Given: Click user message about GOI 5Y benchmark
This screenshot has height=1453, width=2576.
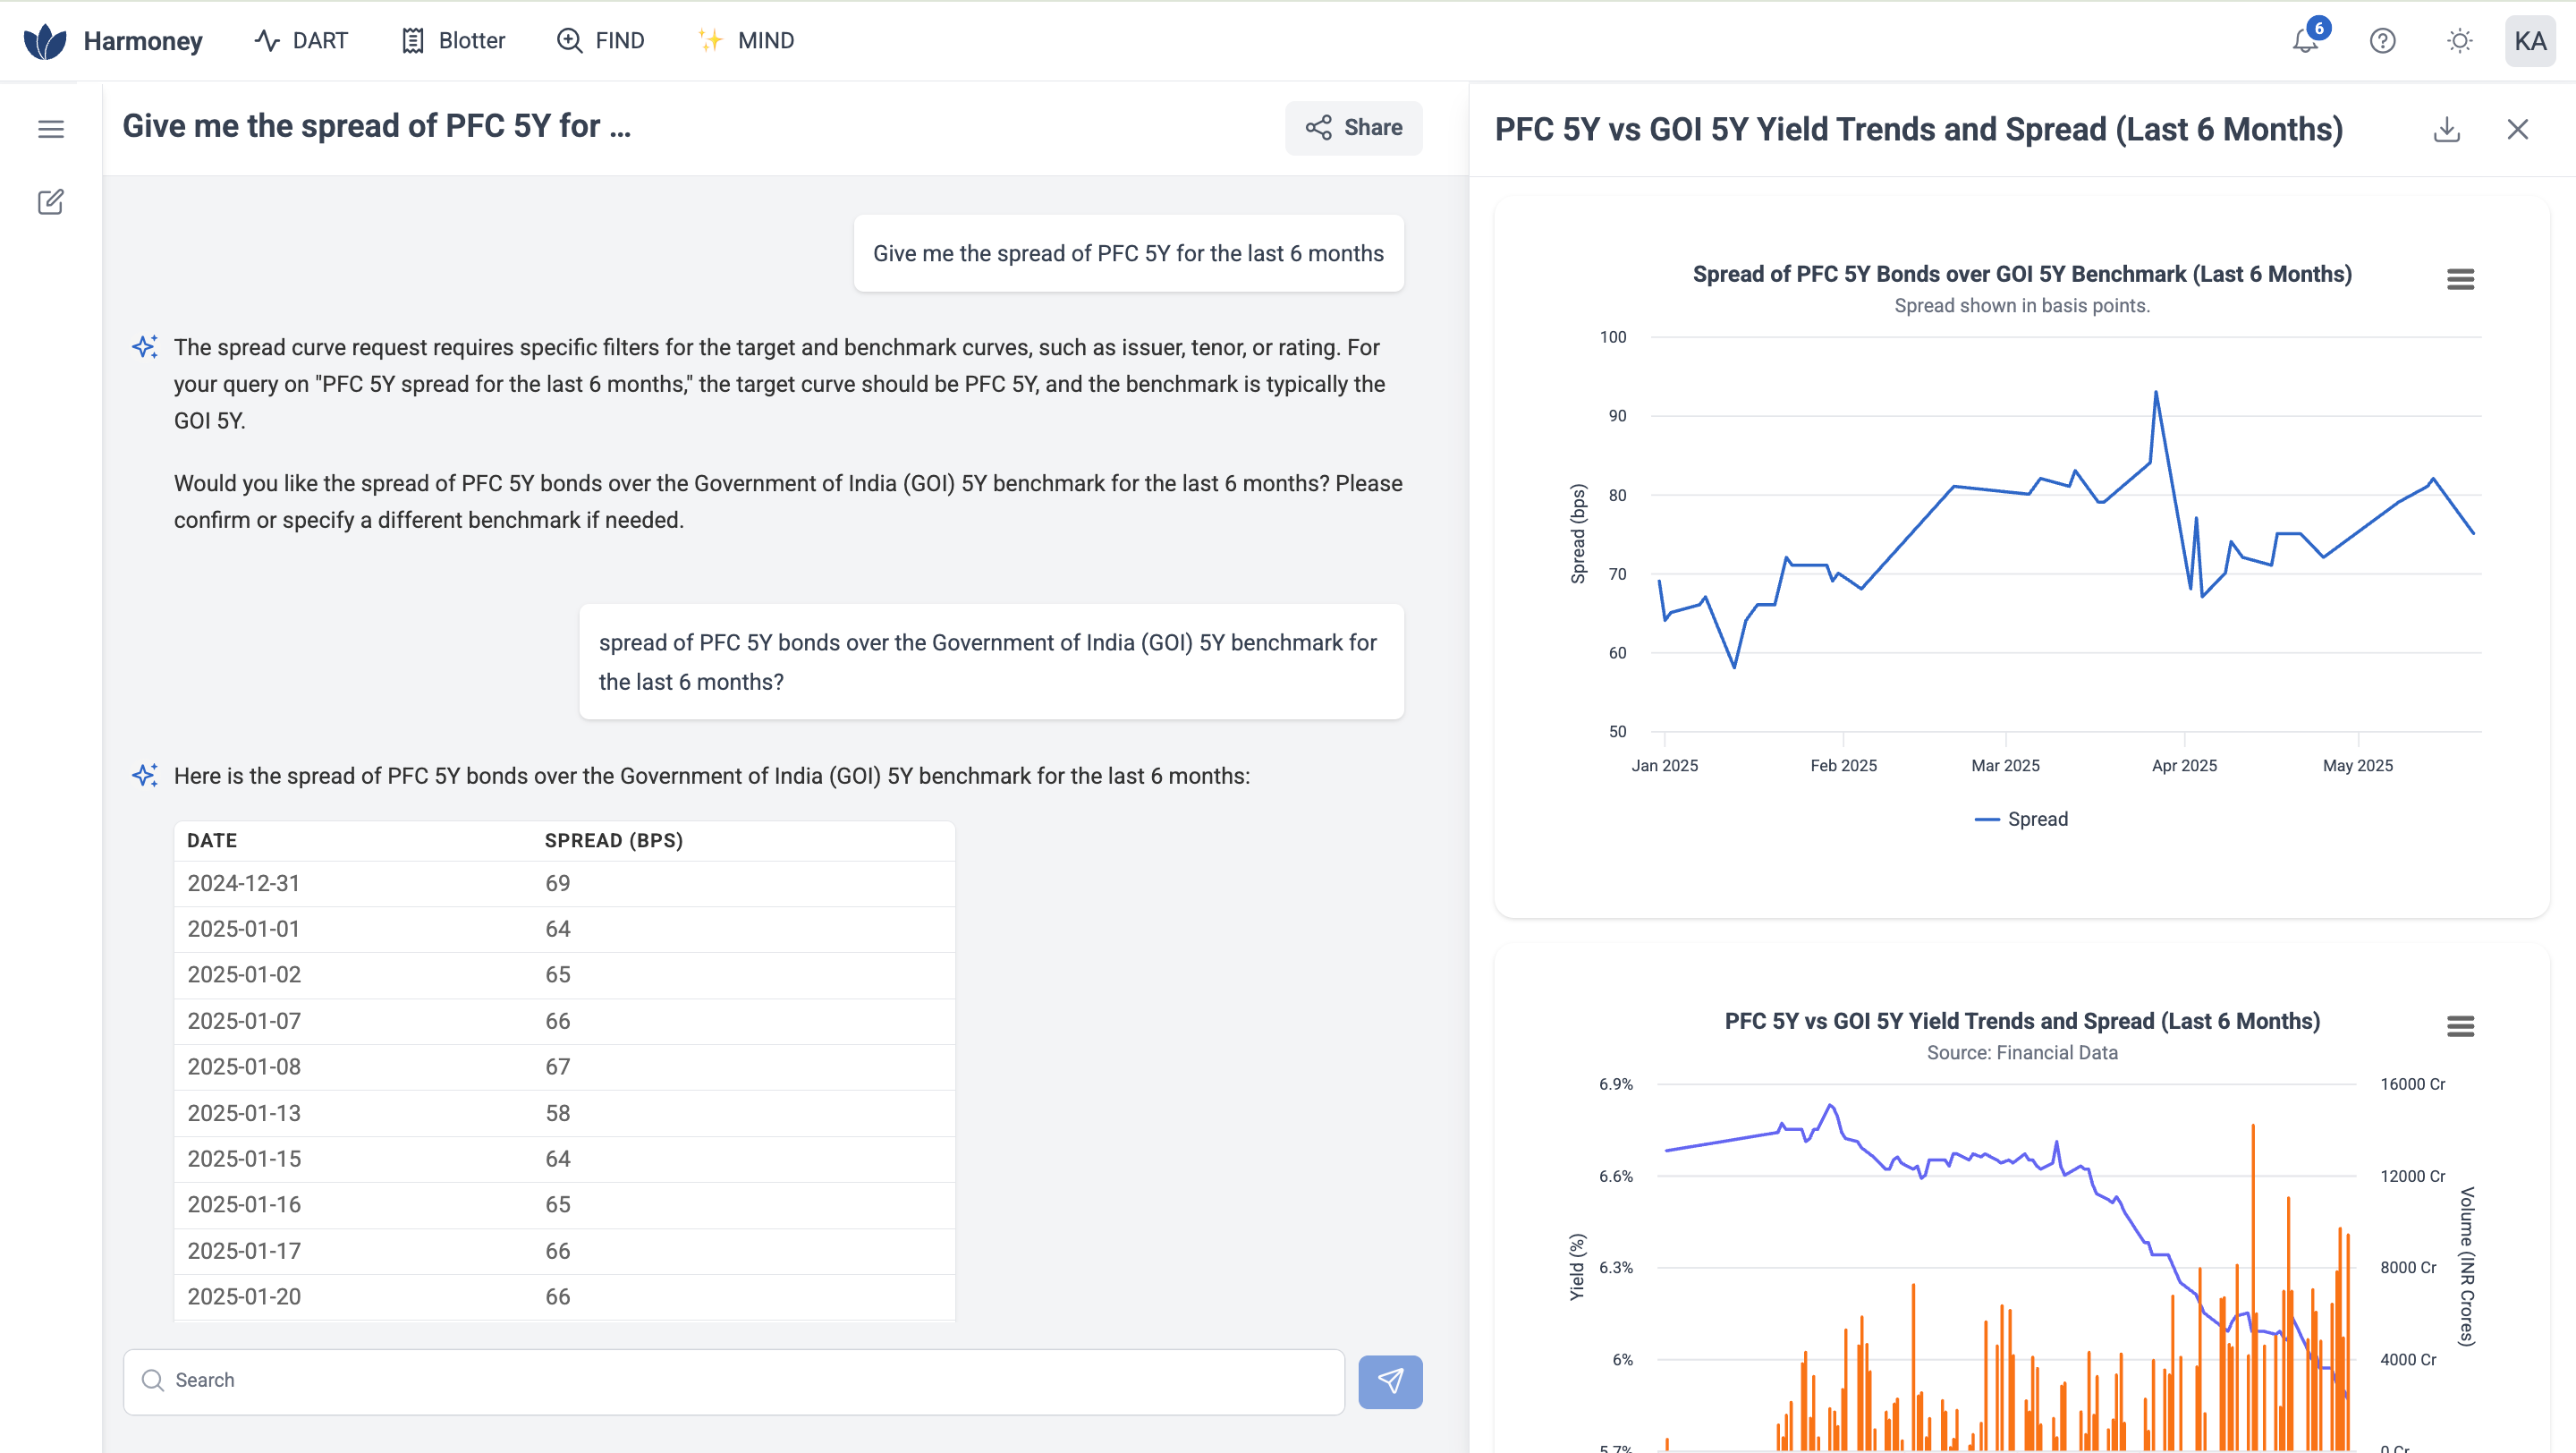Looking at the screenshot, I should (991, 662).
